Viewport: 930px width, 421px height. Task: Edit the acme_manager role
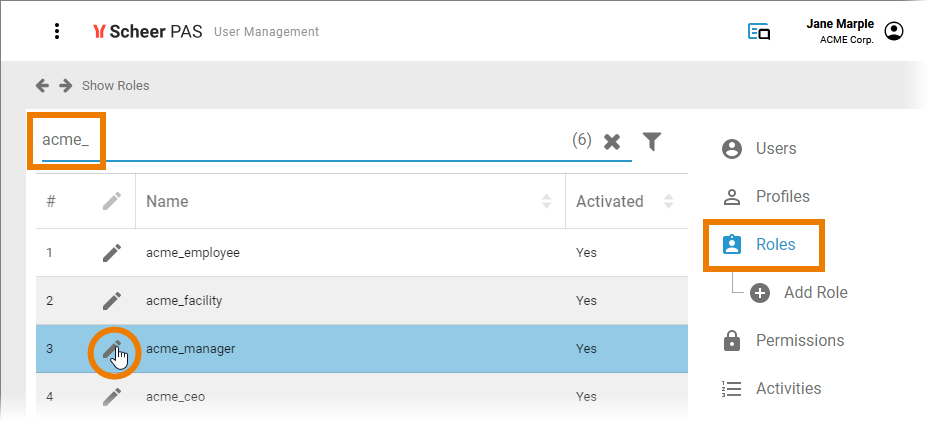point(113,349)
